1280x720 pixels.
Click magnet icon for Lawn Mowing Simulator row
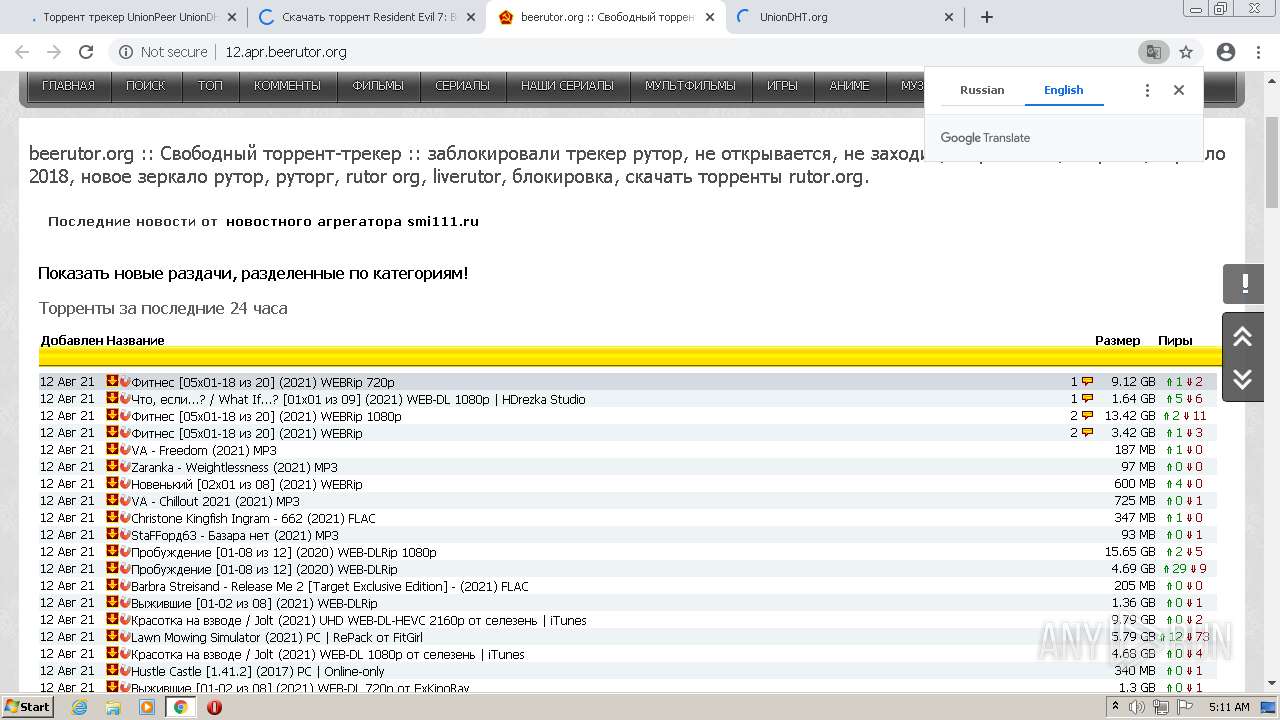click(125, 636)
